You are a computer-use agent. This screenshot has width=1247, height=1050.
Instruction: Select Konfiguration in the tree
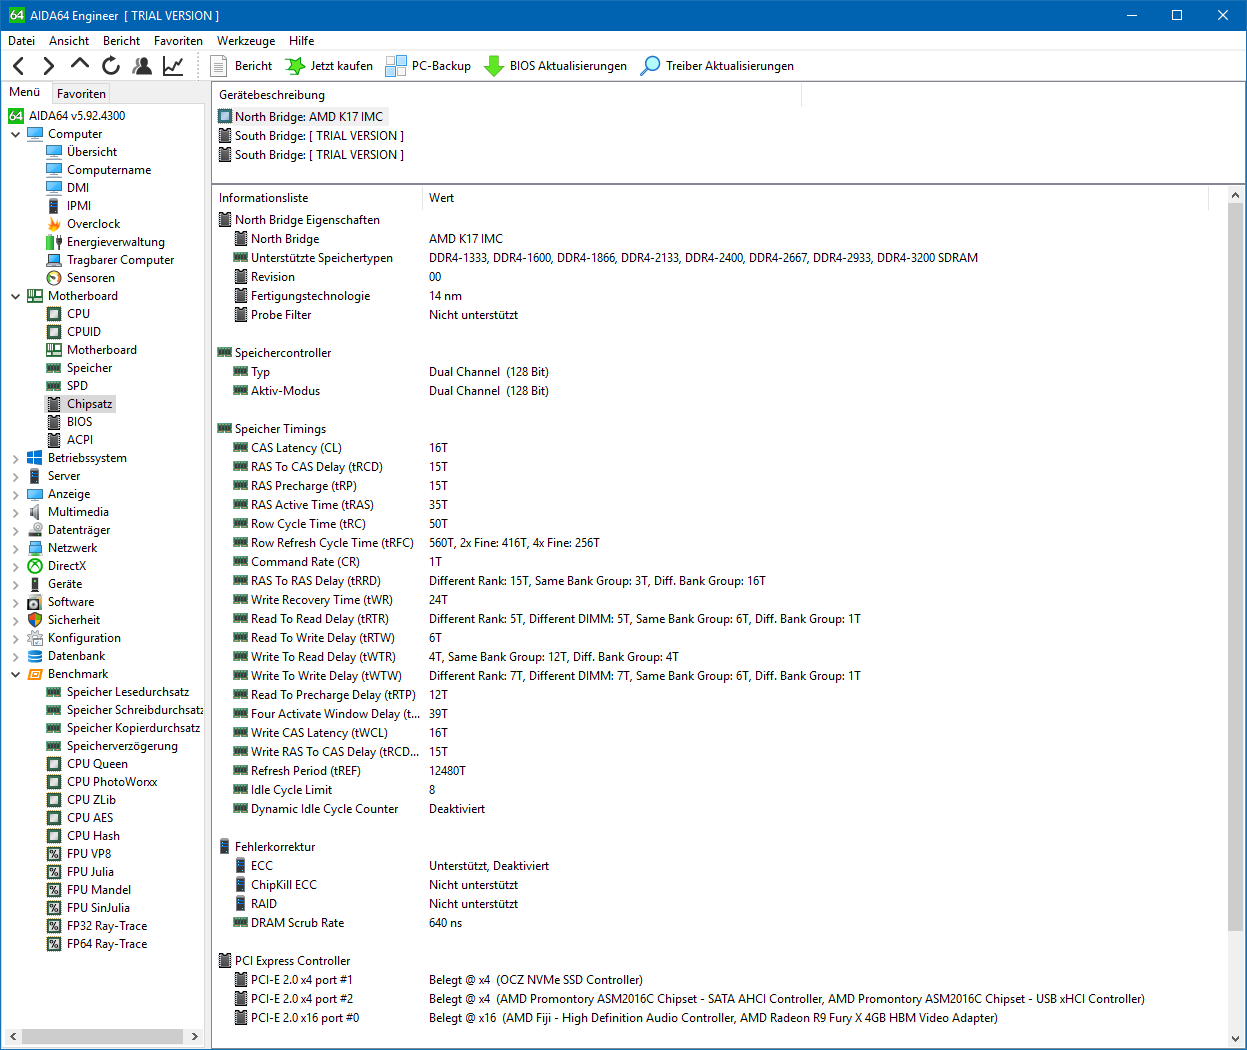coord(84,638)
